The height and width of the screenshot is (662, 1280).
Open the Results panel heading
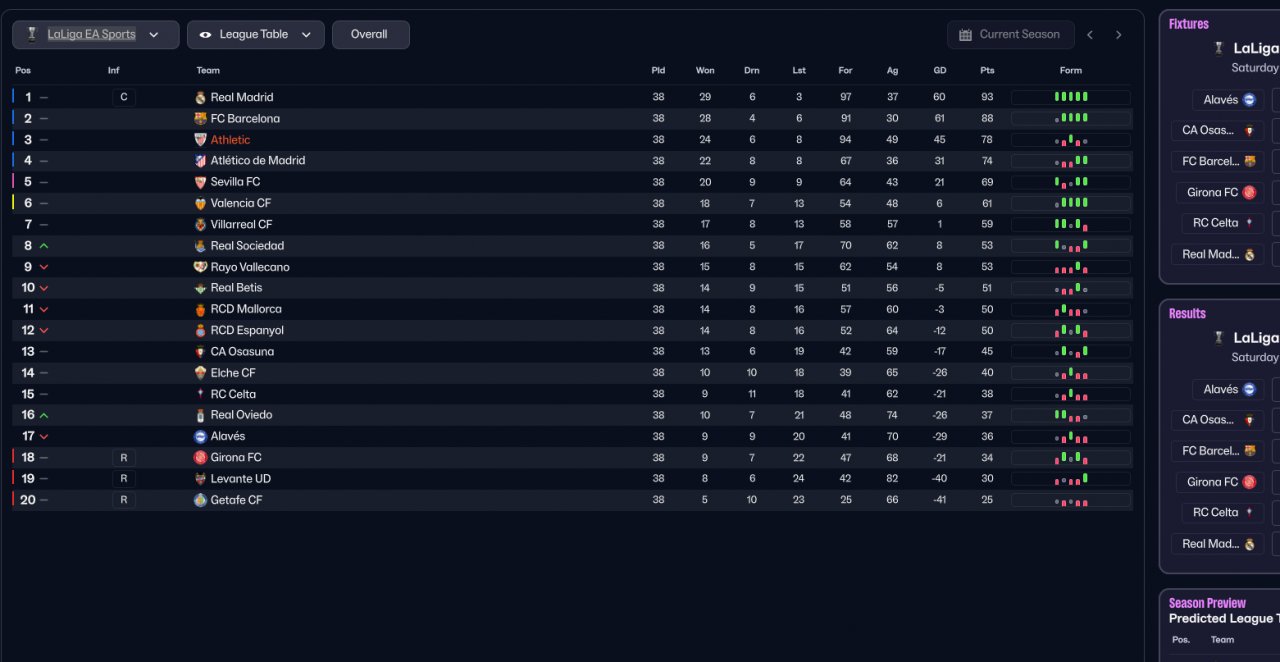pos(1187,314)
